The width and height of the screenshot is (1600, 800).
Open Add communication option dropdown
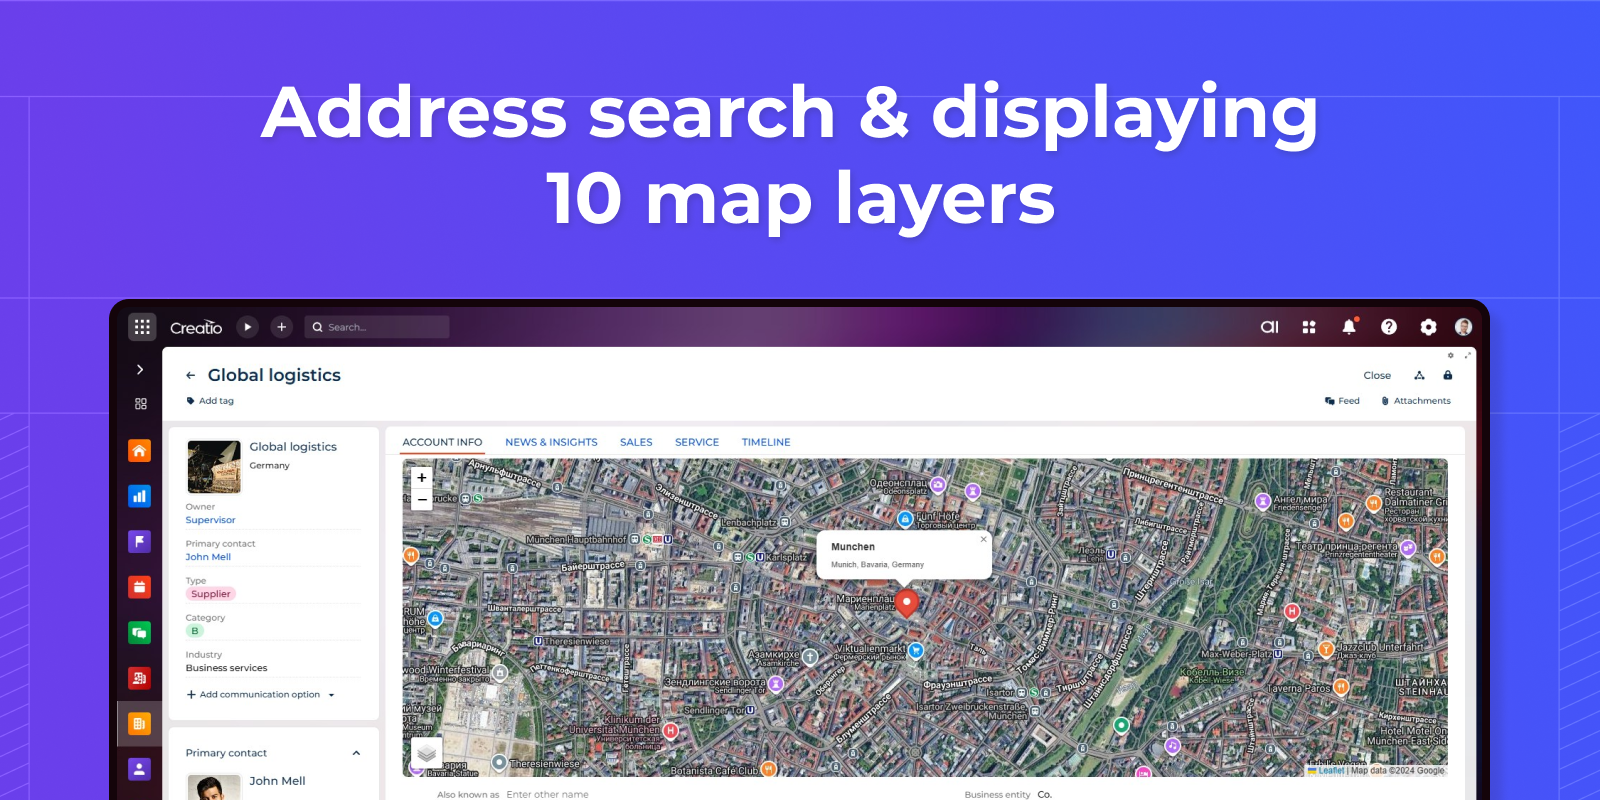point(261,695)
